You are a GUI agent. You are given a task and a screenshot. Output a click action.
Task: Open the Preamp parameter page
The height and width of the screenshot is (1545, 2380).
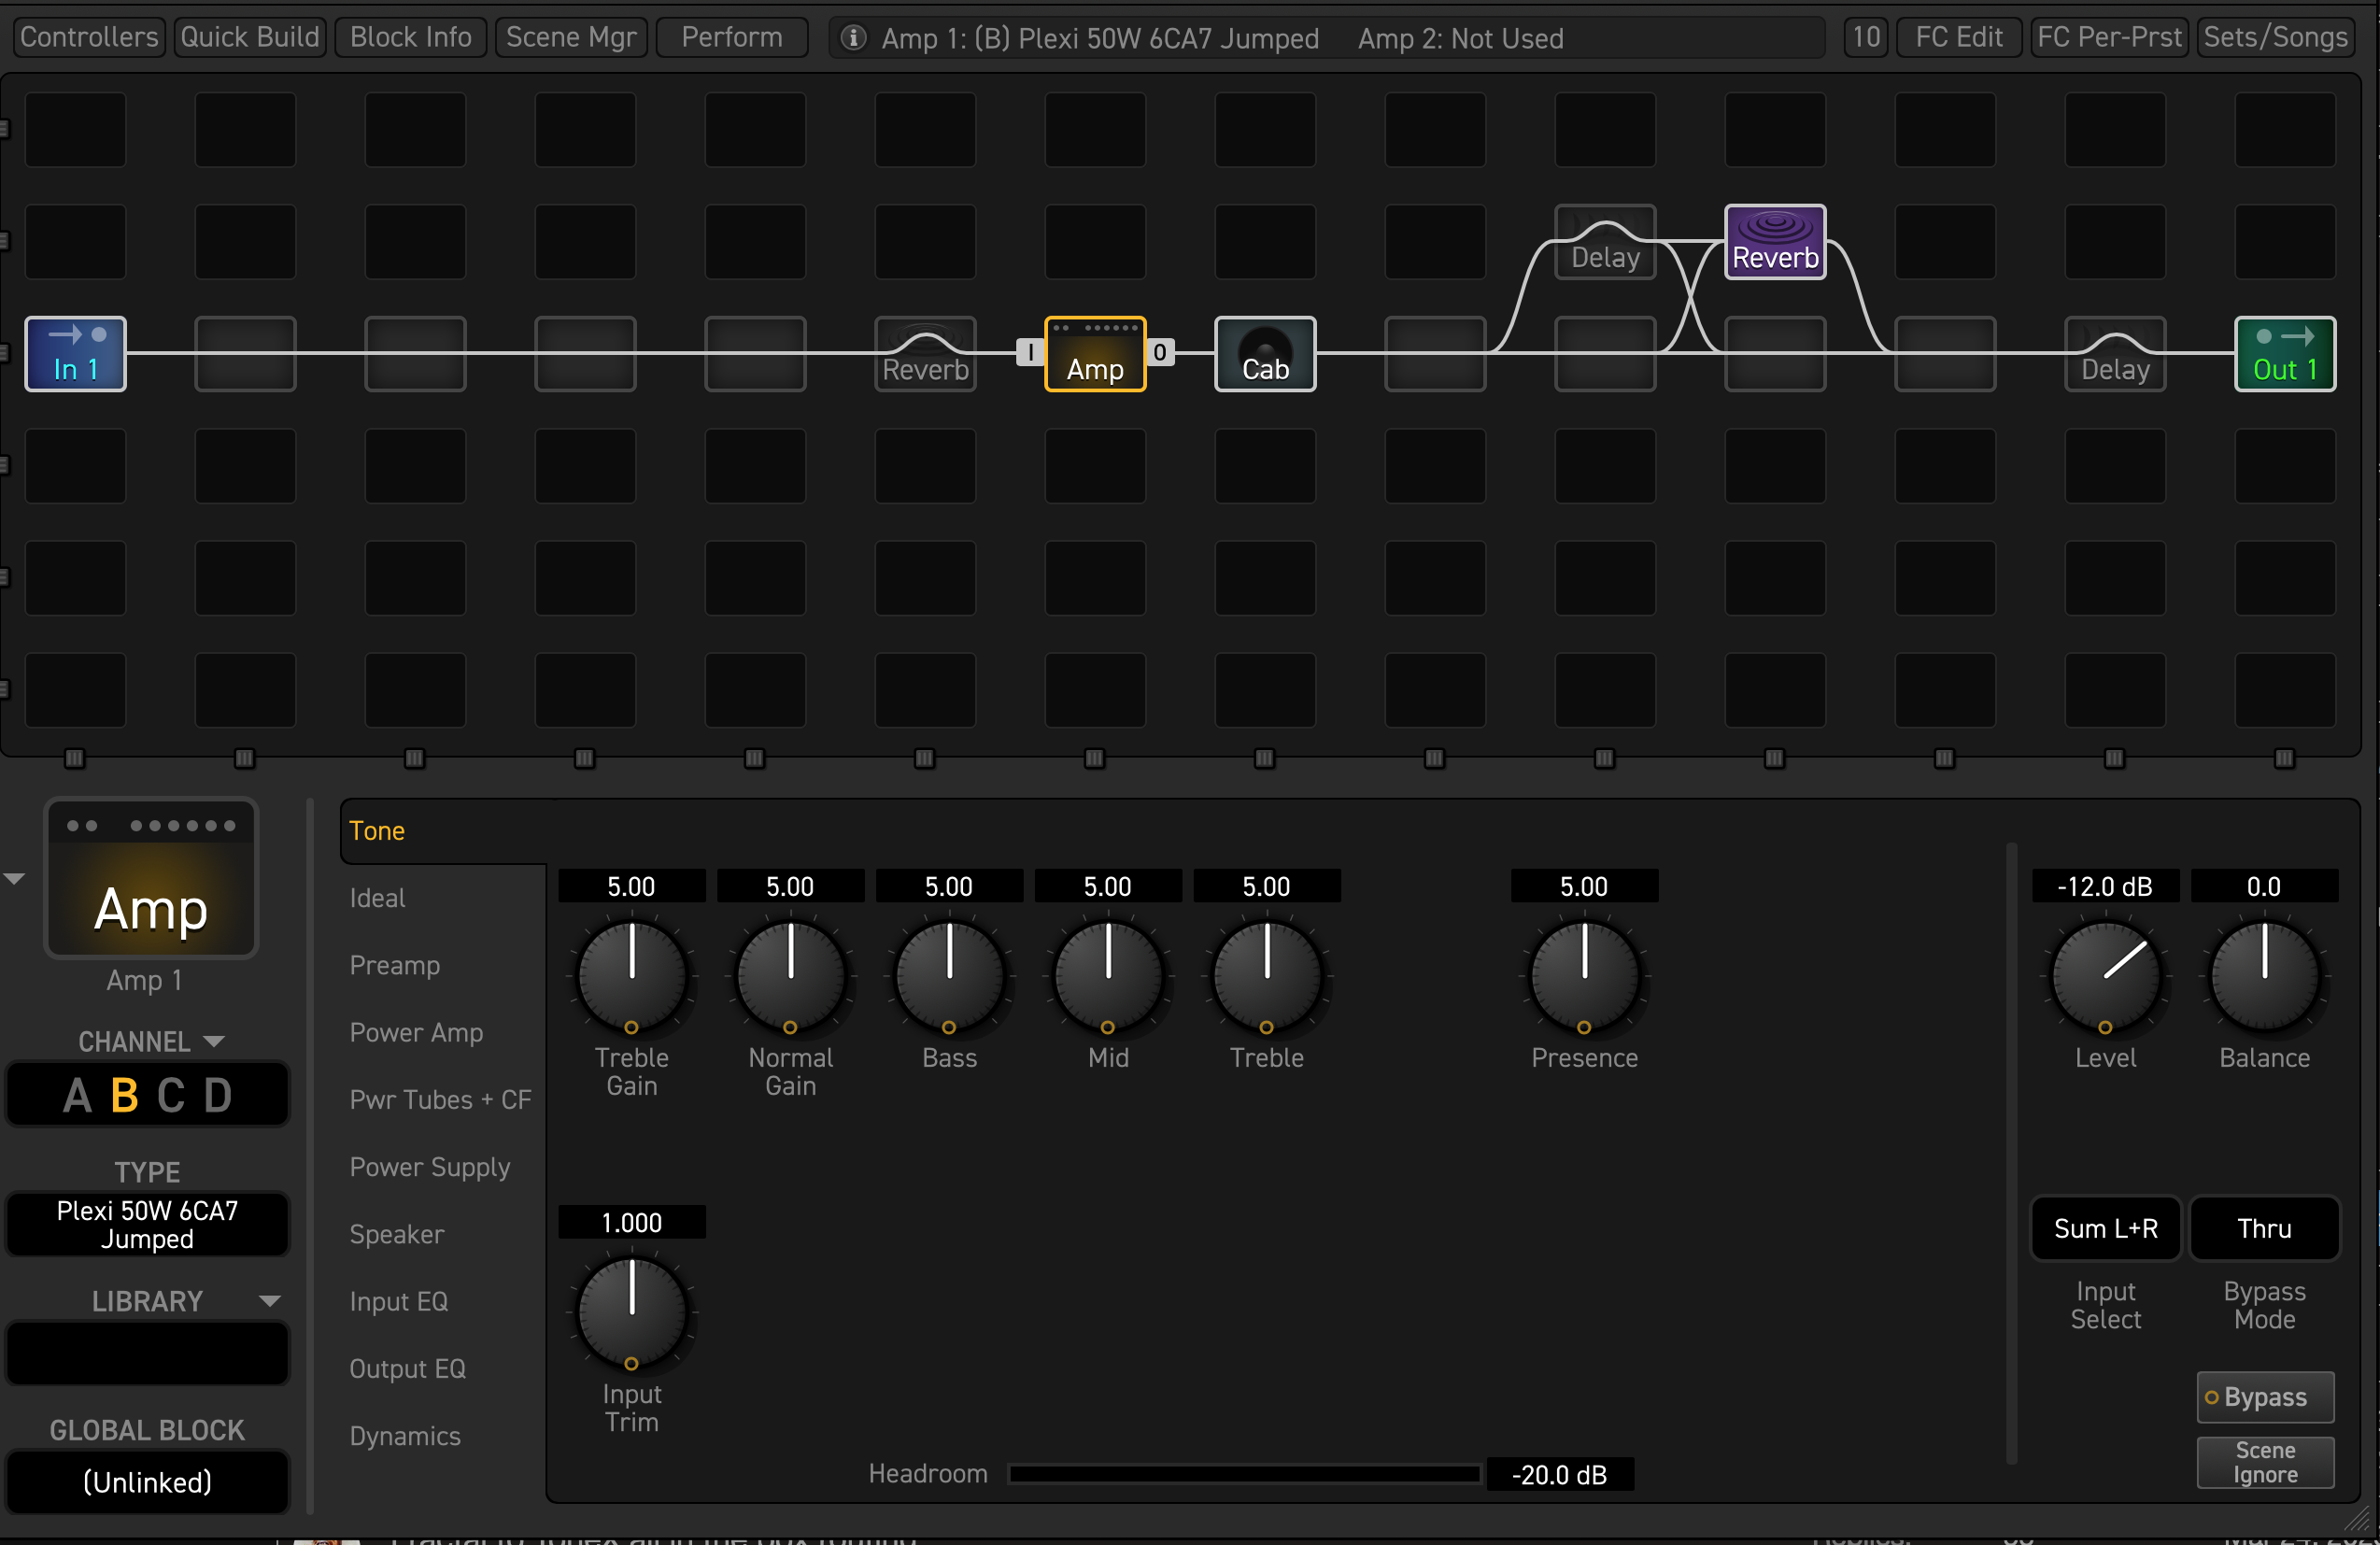coord(394,965)
